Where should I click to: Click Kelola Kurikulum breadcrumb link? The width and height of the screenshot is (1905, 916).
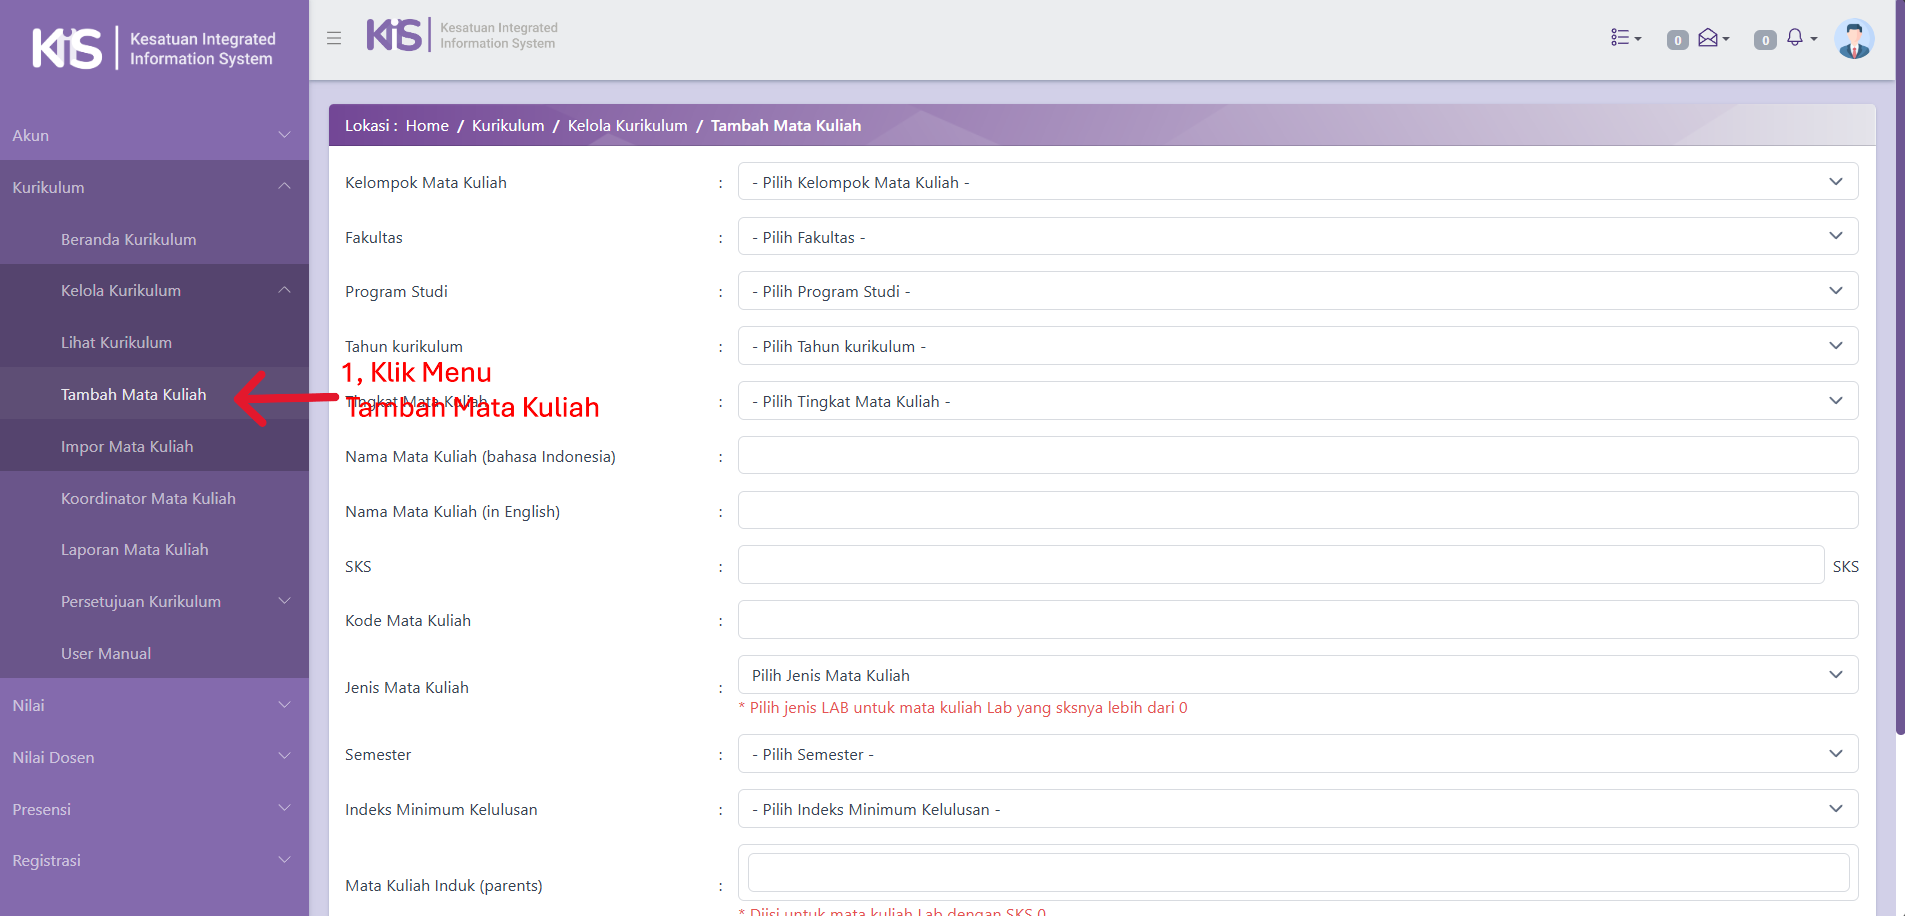click(x=627, y=125)
